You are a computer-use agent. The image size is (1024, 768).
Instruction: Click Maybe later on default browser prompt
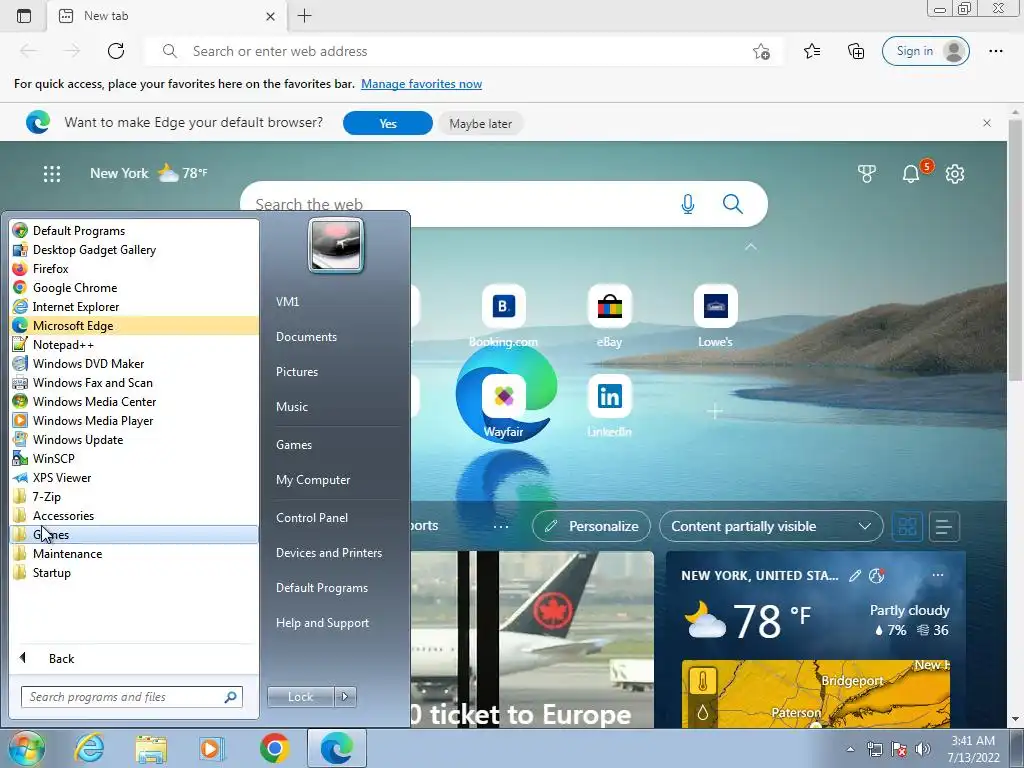pos(480,123)
